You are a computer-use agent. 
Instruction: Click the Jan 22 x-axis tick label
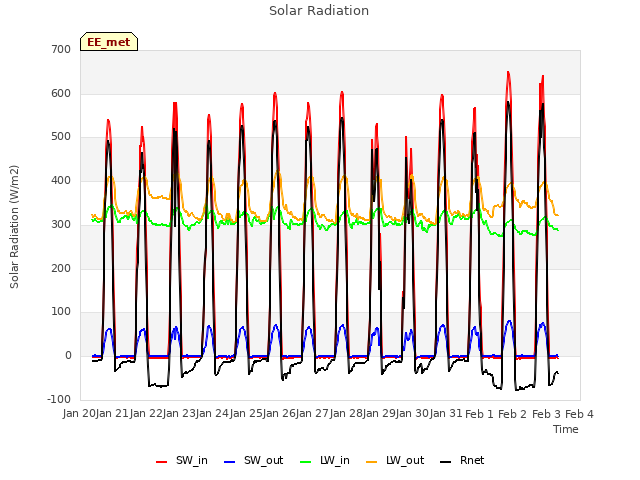click(146, 414)
